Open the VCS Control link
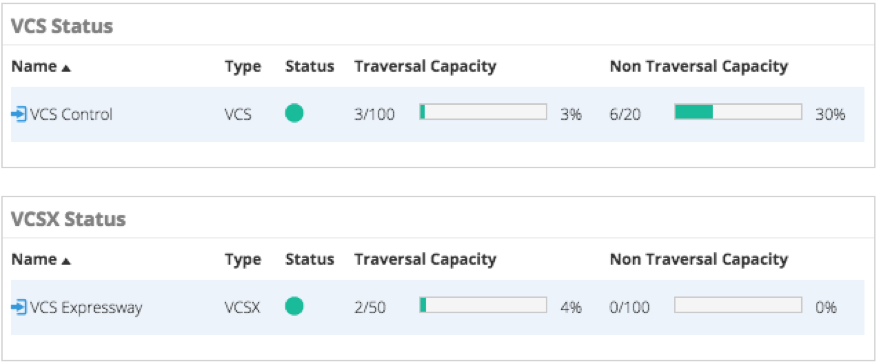 pos(71,115)
